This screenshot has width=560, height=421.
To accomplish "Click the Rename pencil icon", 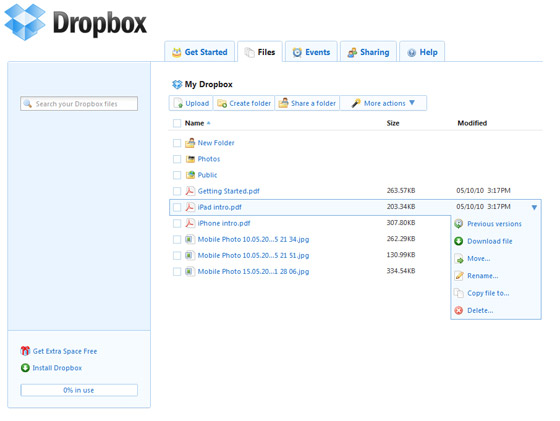I will 459,276.
